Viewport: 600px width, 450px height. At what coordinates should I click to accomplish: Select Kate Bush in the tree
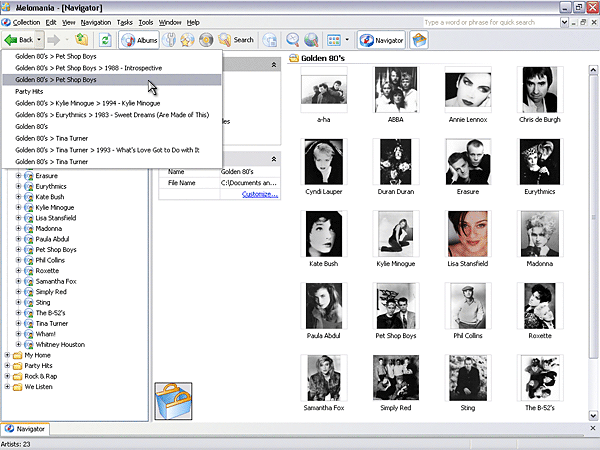[50, 197]
